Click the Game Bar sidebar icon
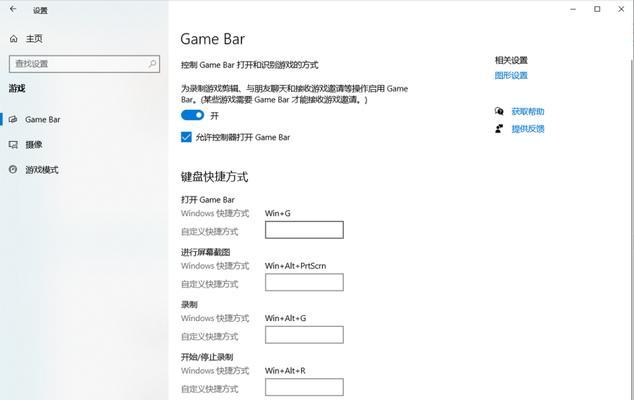 click(13, 119)
